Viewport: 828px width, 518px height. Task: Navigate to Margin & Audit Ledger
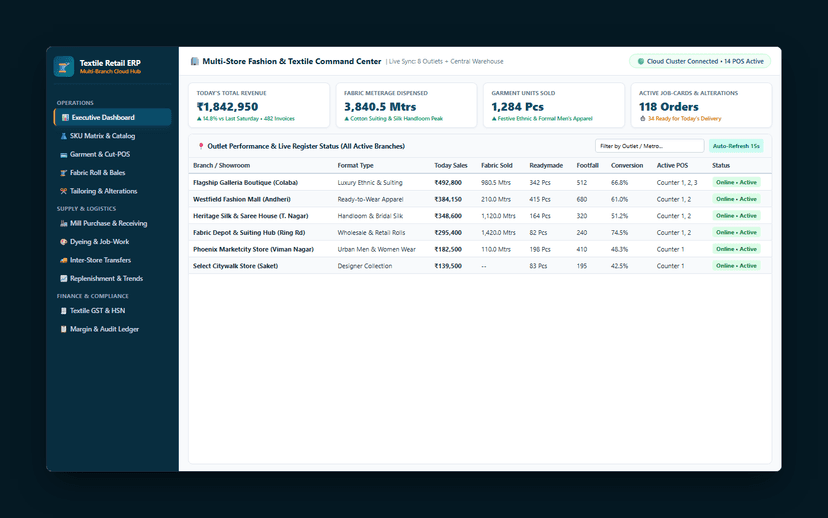[112, 329]
